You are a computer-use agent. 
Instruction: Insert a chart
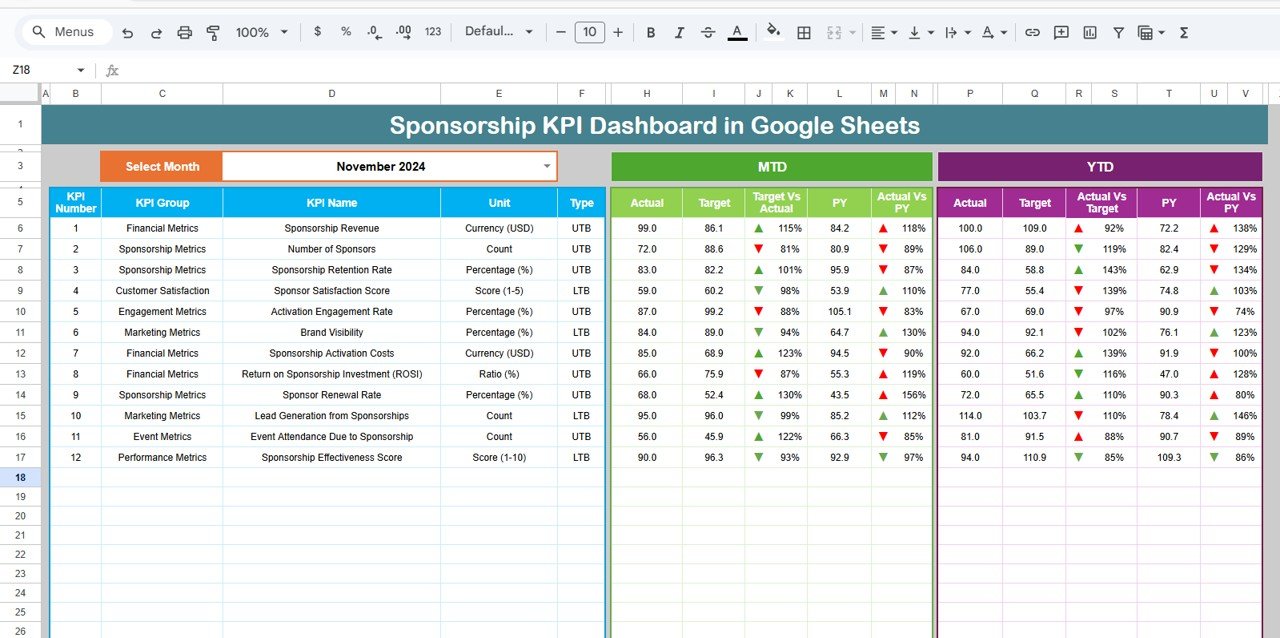1089,32
